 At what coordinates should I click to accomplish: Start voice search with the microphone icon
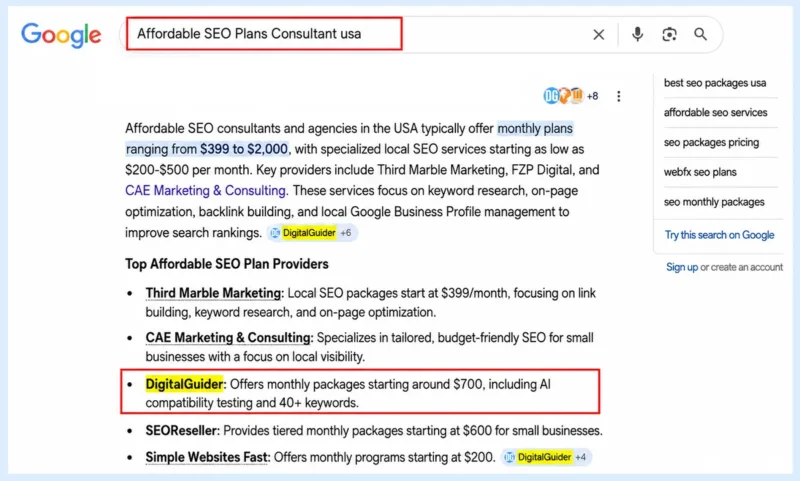pyautogui.click(x=637, y=34)
